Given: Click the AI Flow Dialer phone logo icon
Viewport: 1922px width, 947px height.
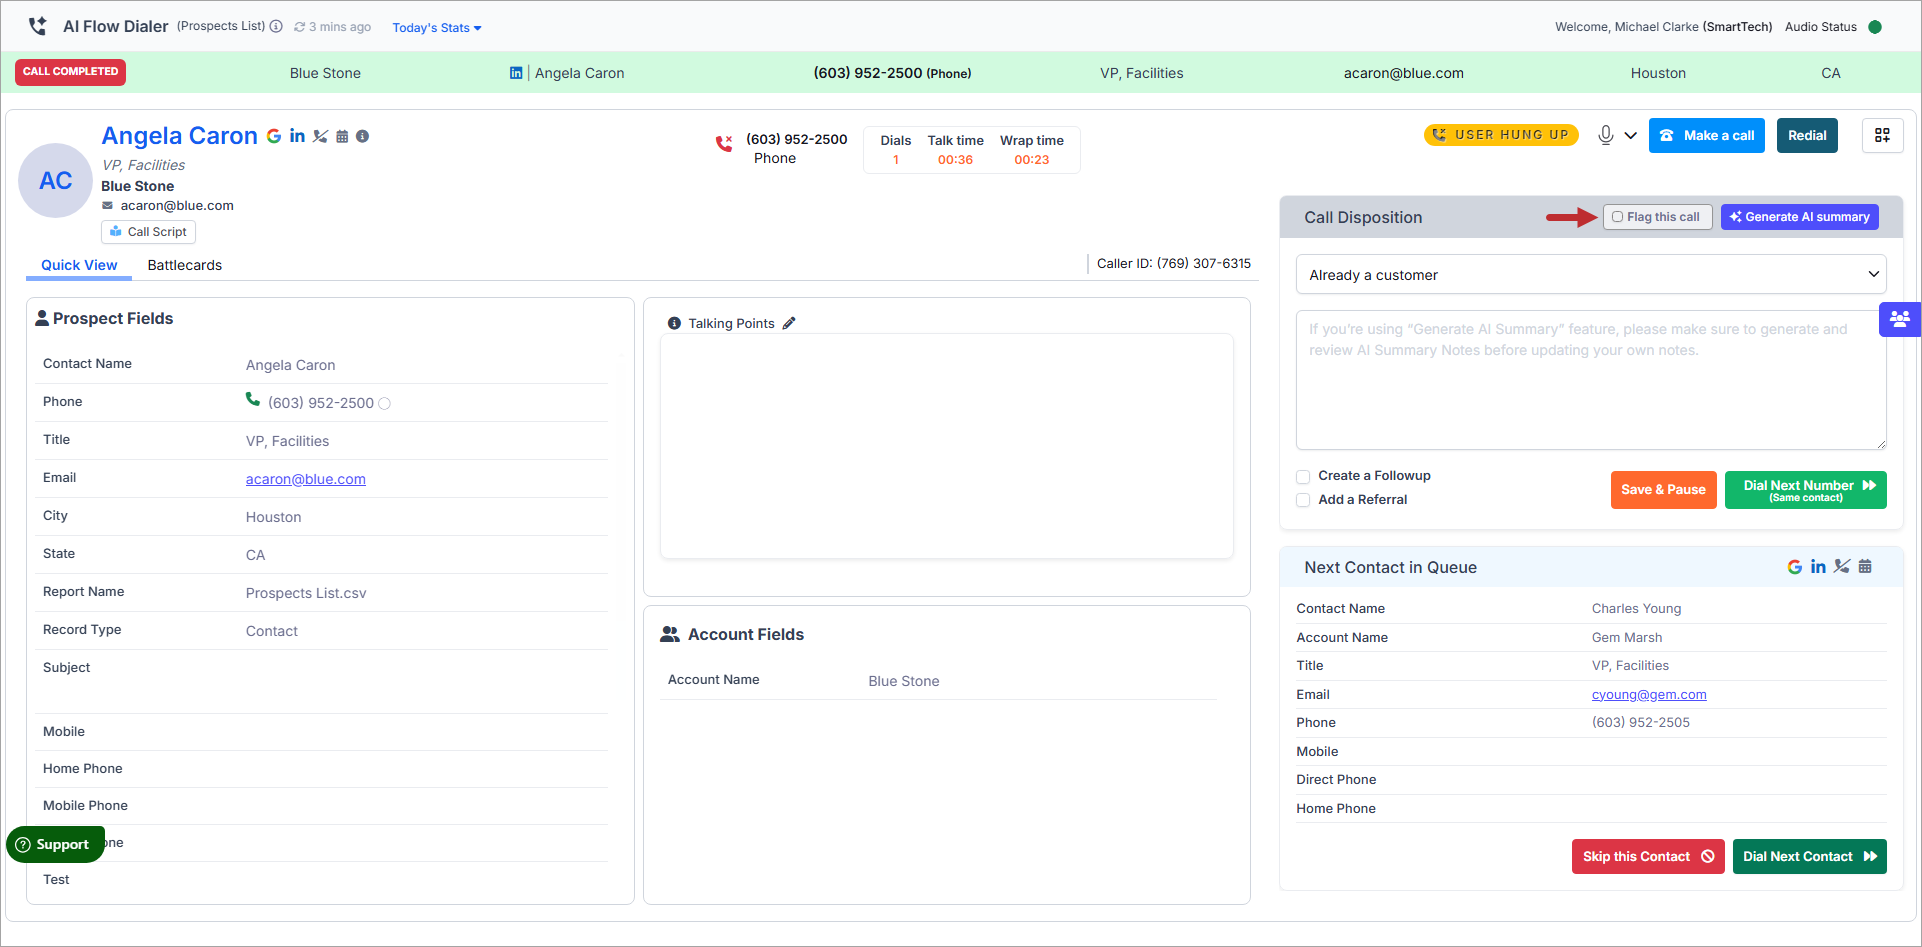Looking at the screenshot, I should click(x=37, y=26).
